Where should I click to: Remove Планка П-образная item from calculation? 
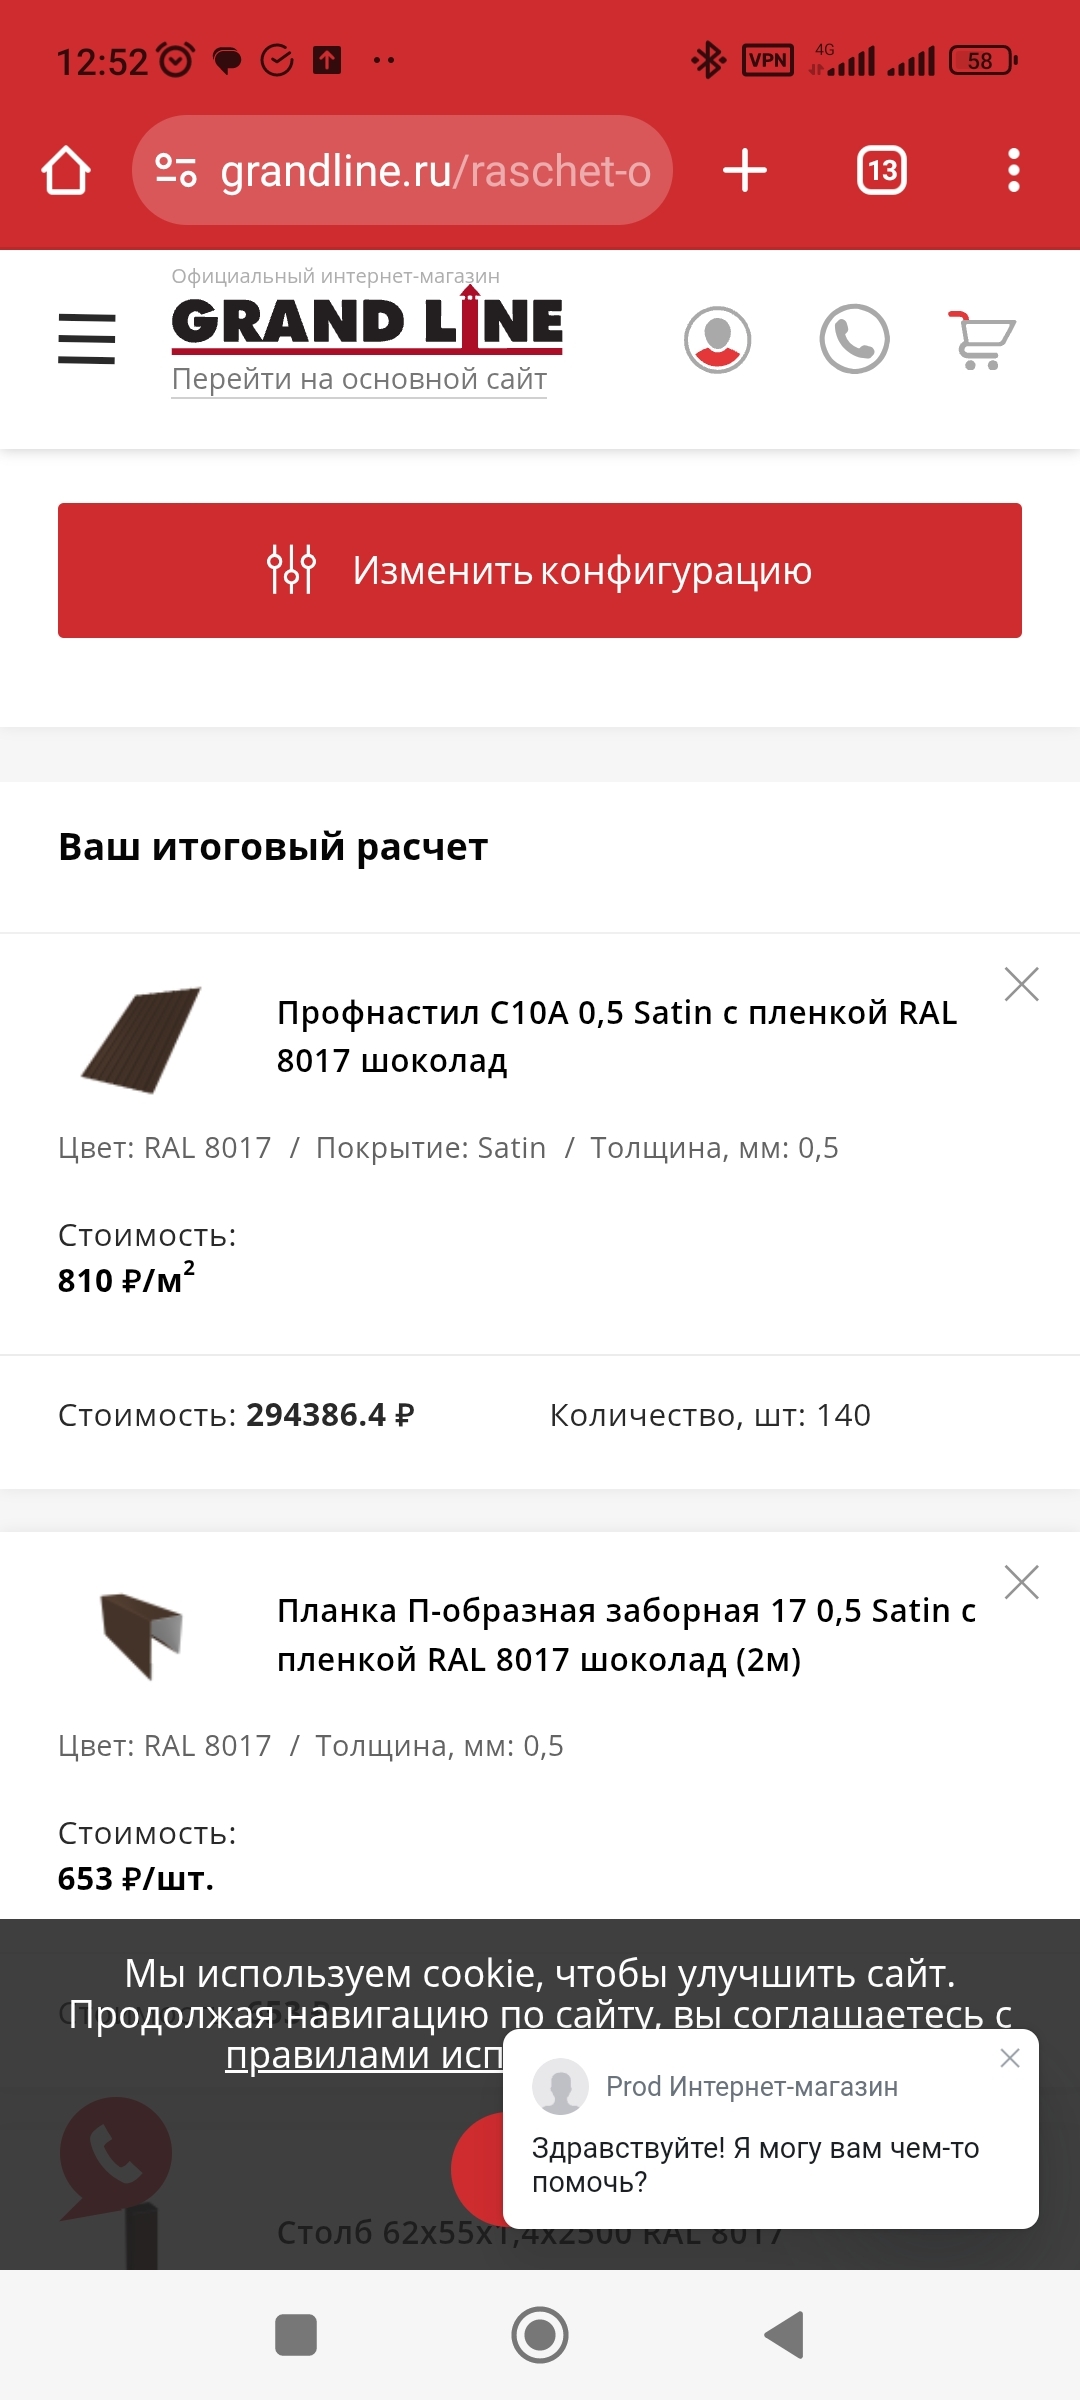point(1021,1582)
